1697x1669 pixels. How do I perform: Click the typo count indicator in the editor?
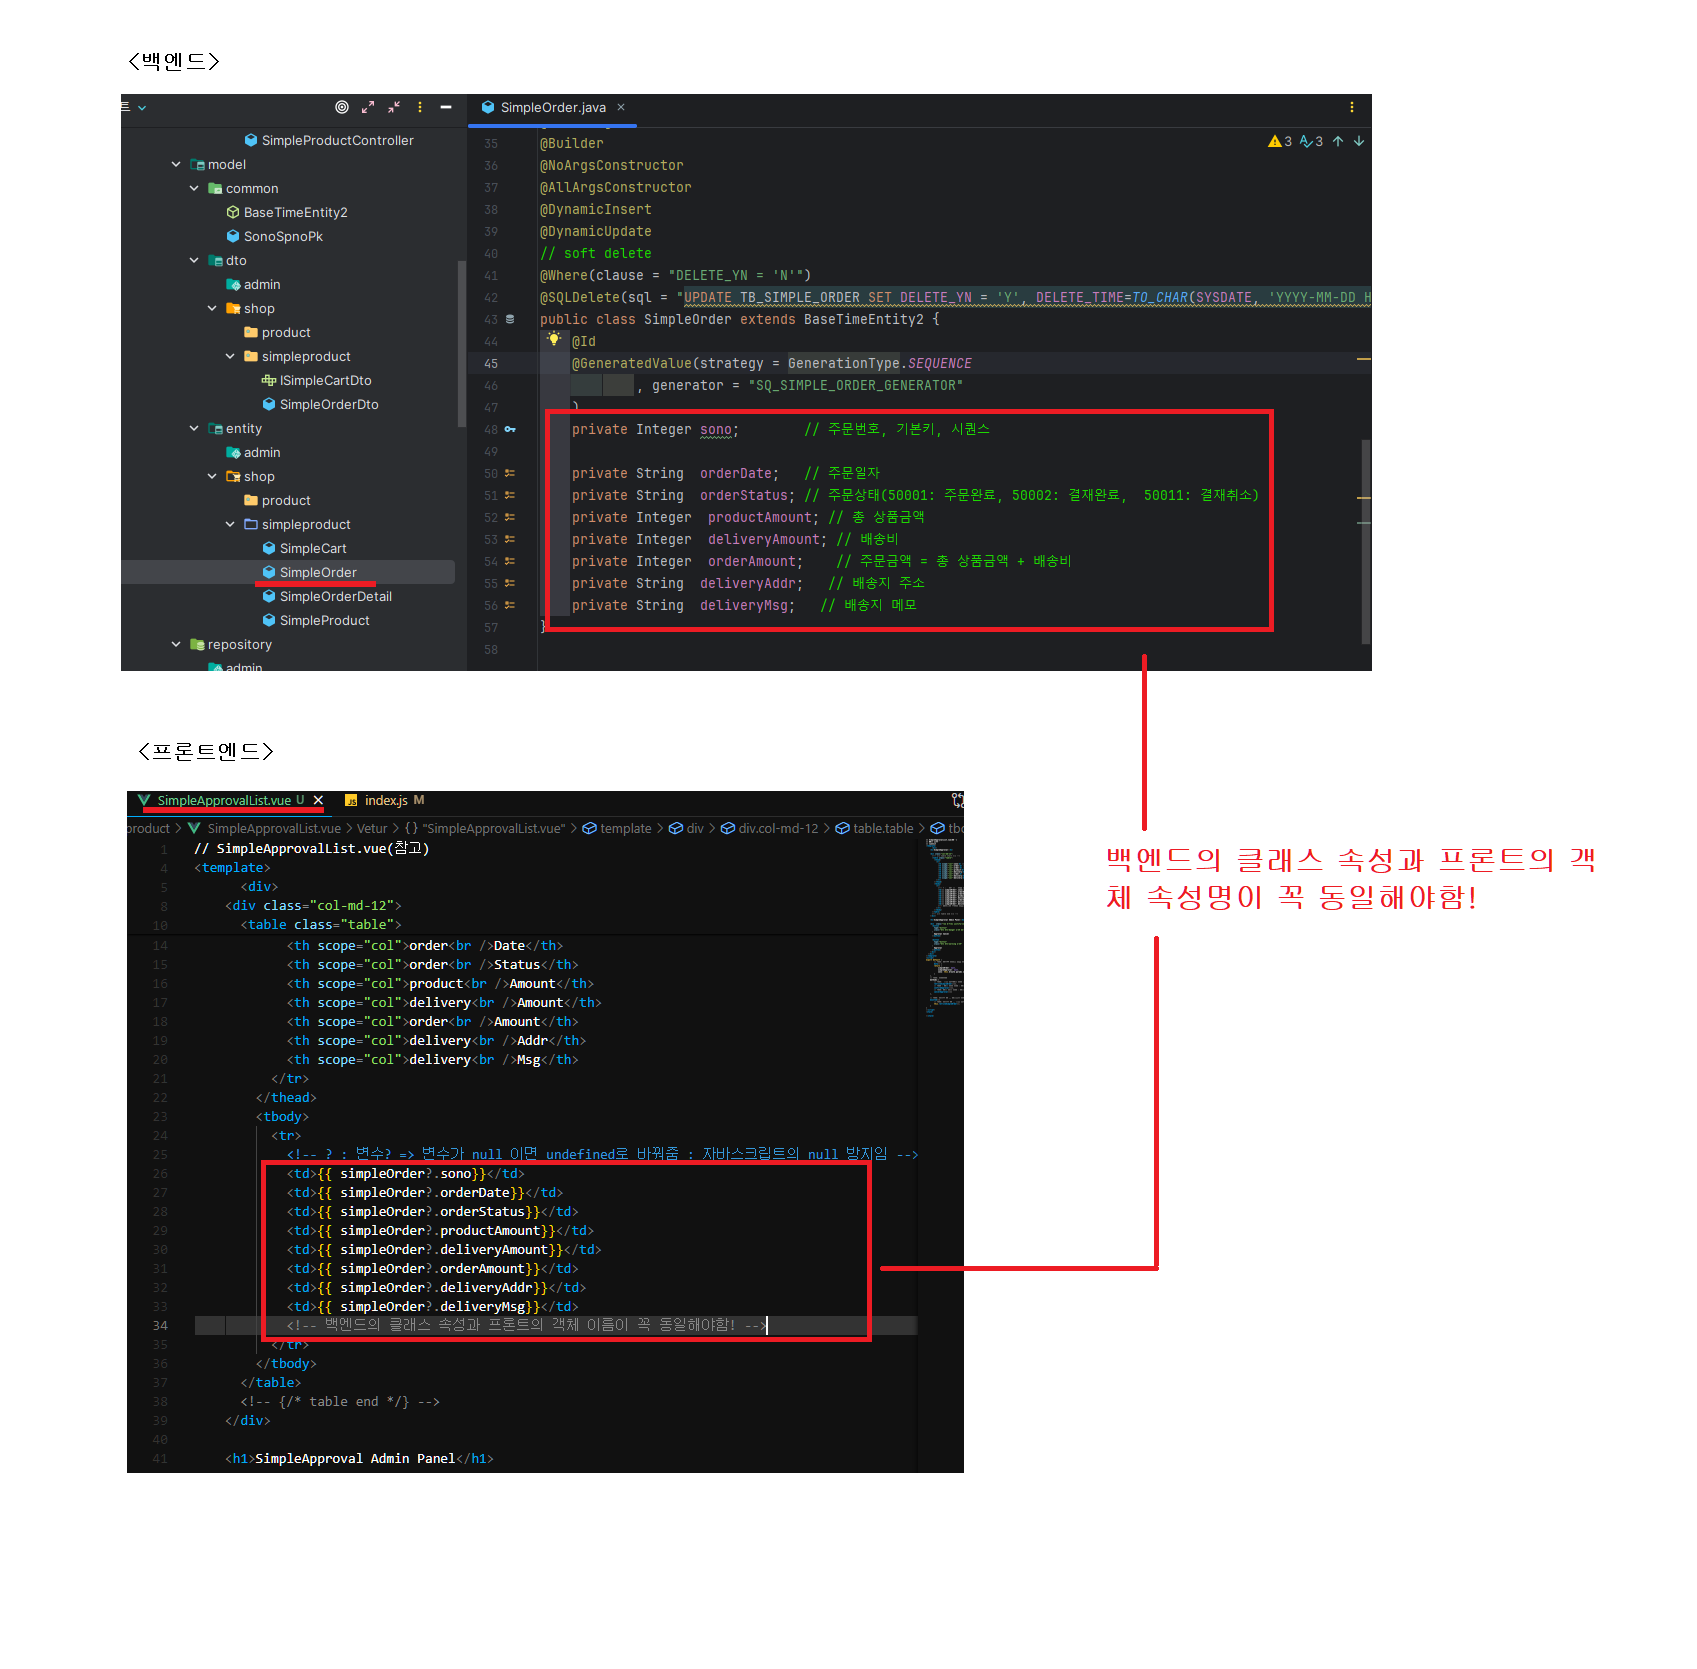click(1311, 141)
